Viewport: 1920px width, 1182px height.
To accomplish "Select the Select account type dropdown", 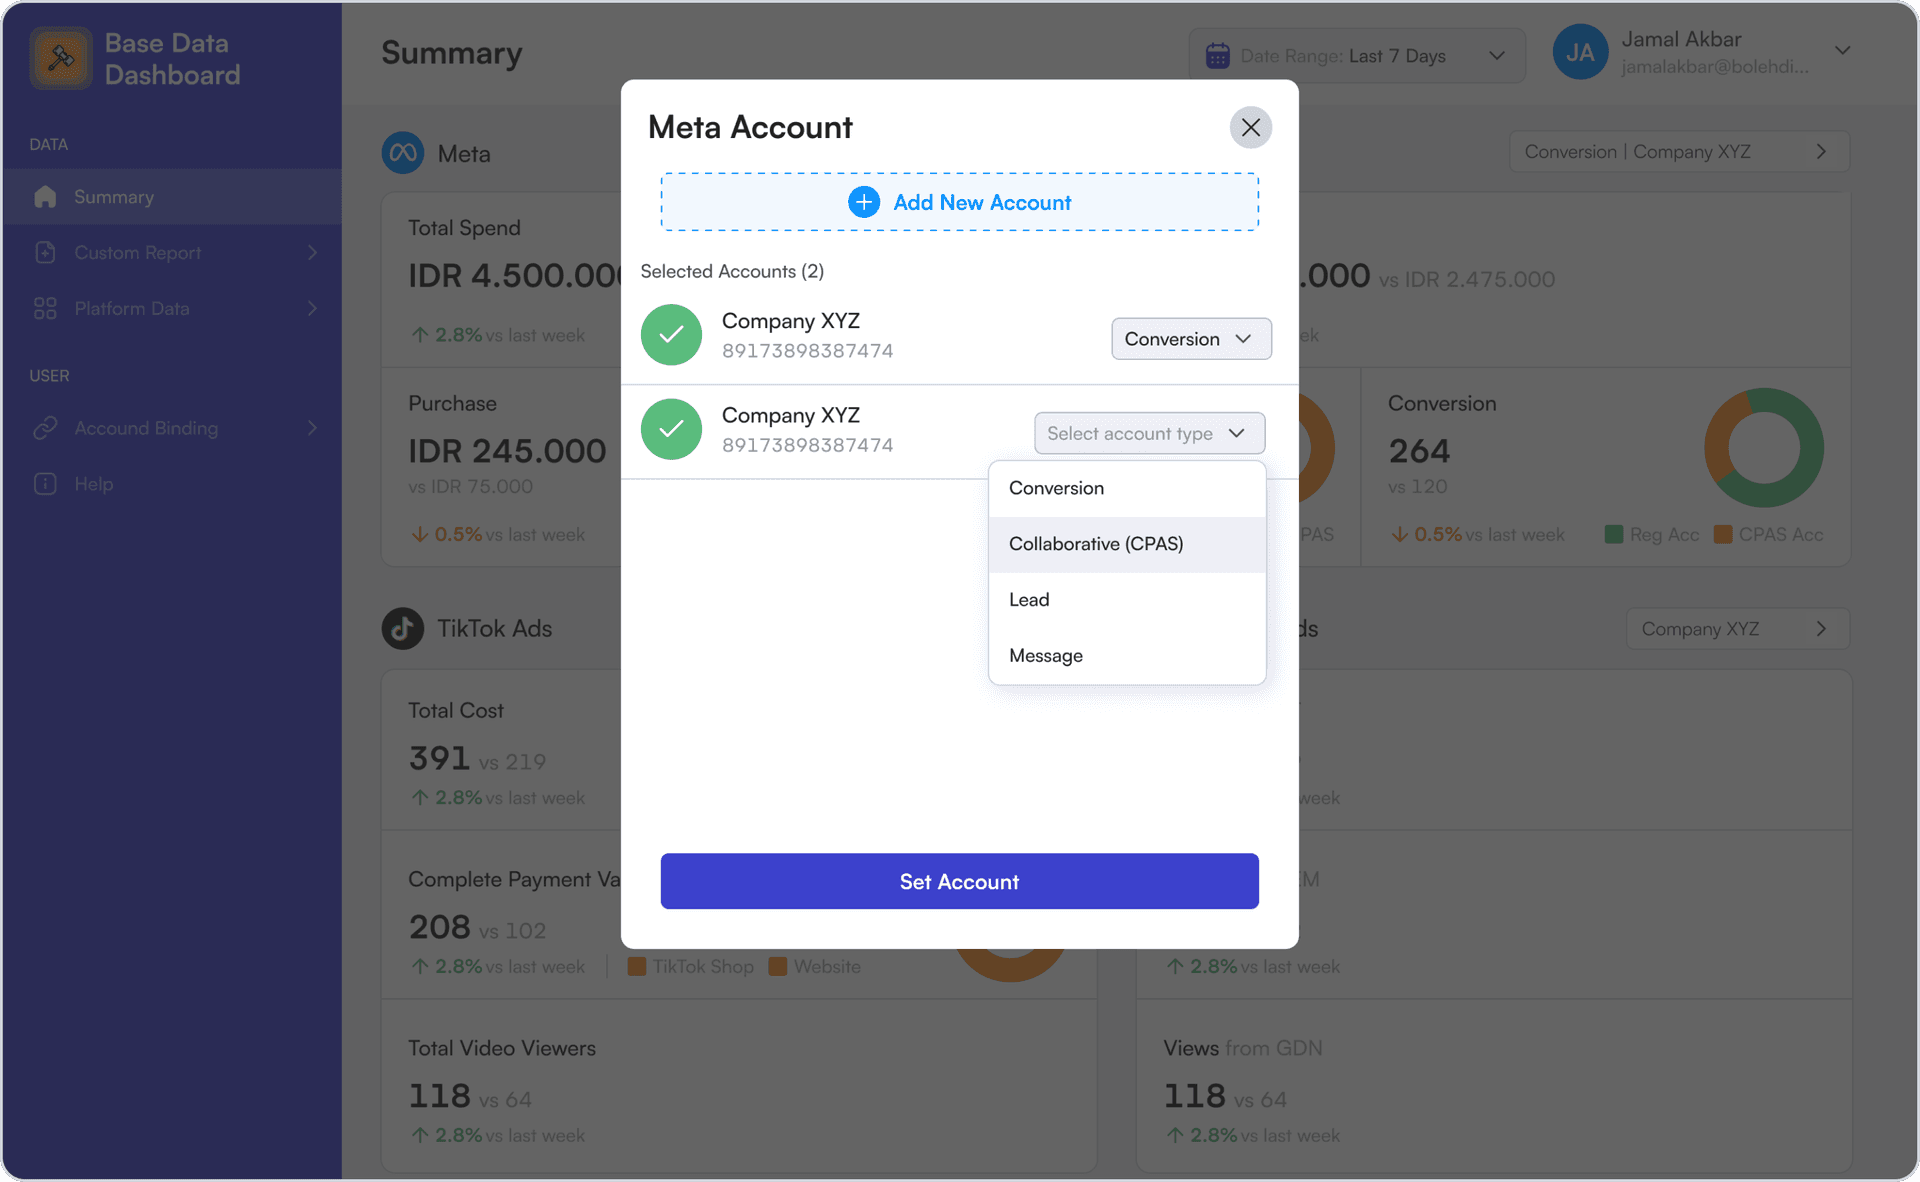I will [1145, 432].
